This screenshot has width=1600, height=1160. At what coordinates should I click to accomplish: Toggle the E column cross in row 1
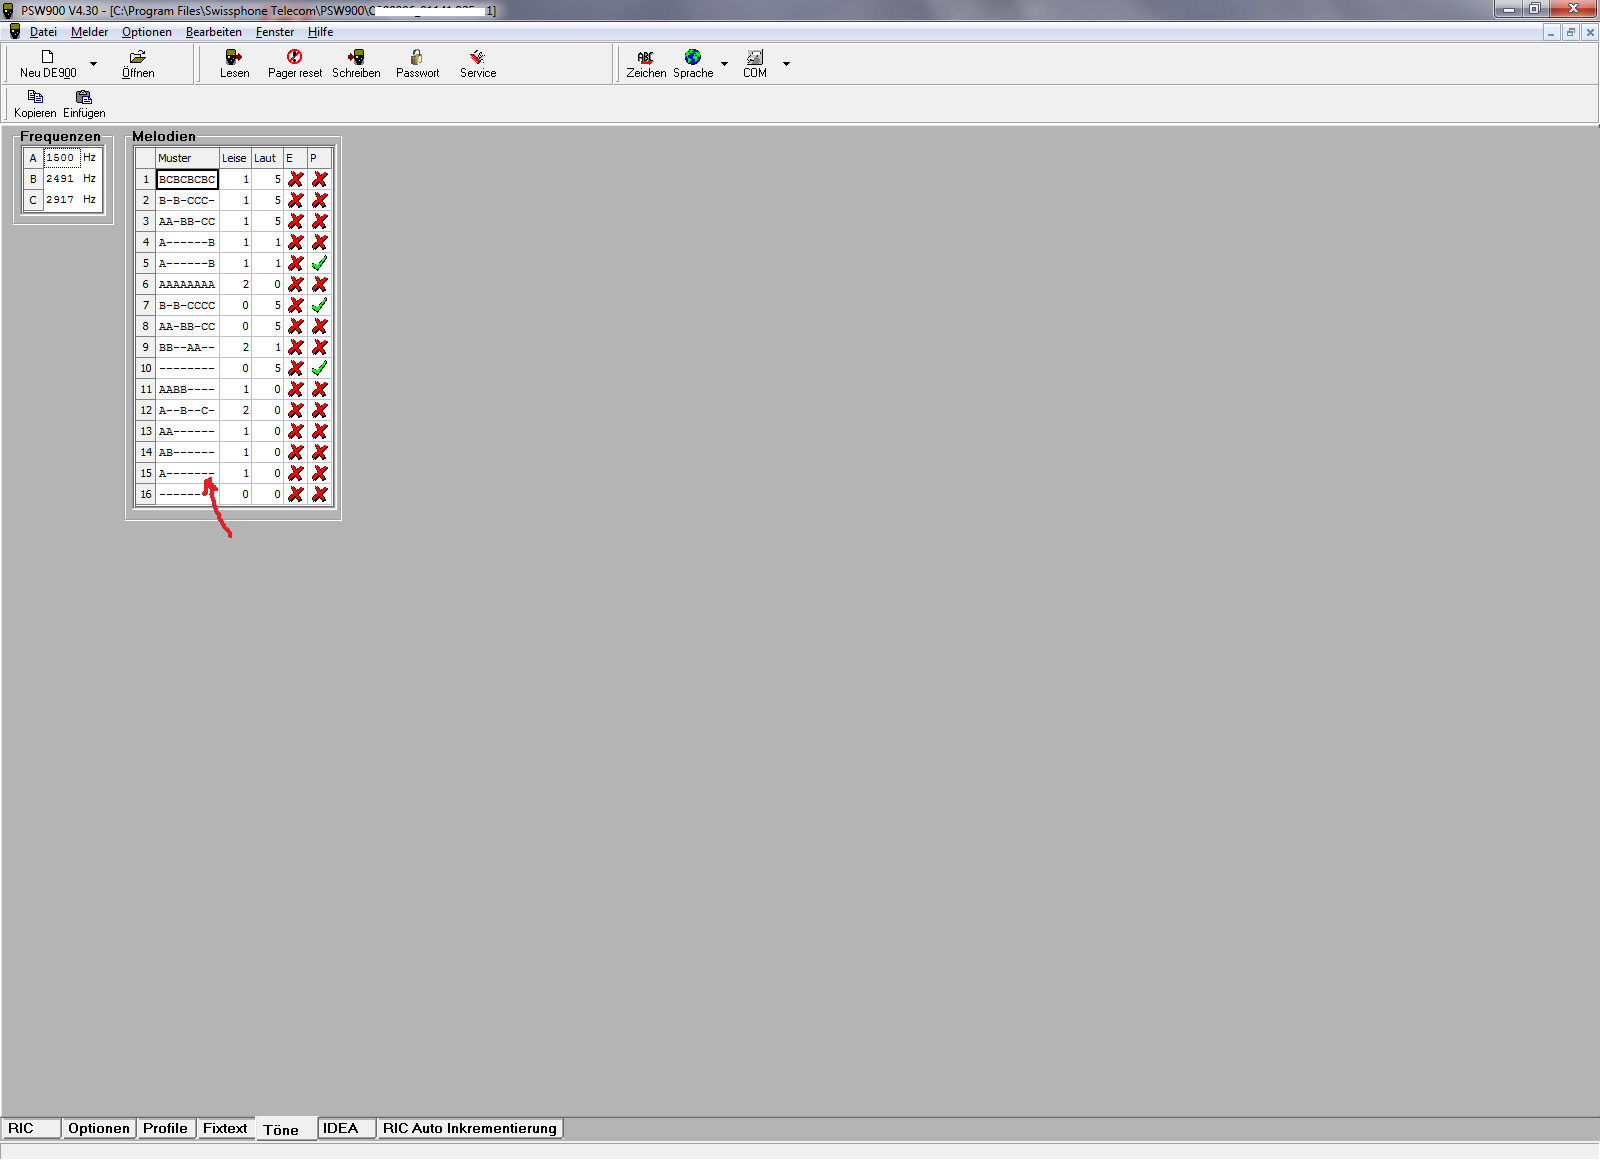point(296,180)
